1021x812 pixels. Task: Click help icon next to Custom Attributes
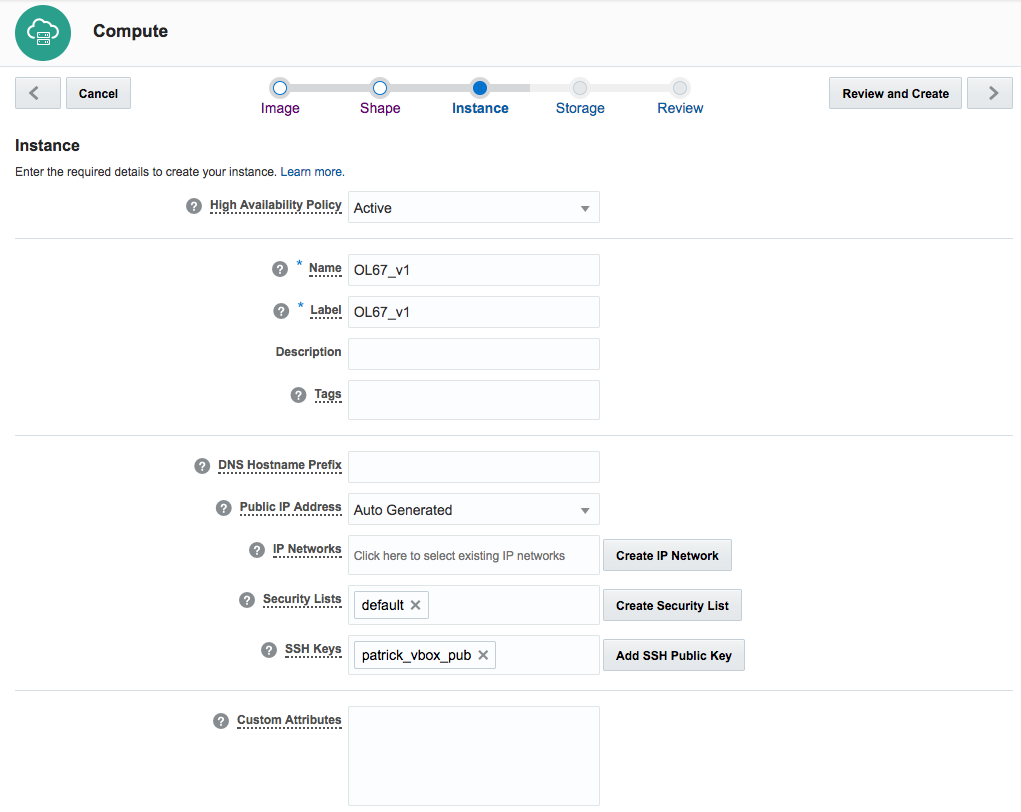point(221,721)
